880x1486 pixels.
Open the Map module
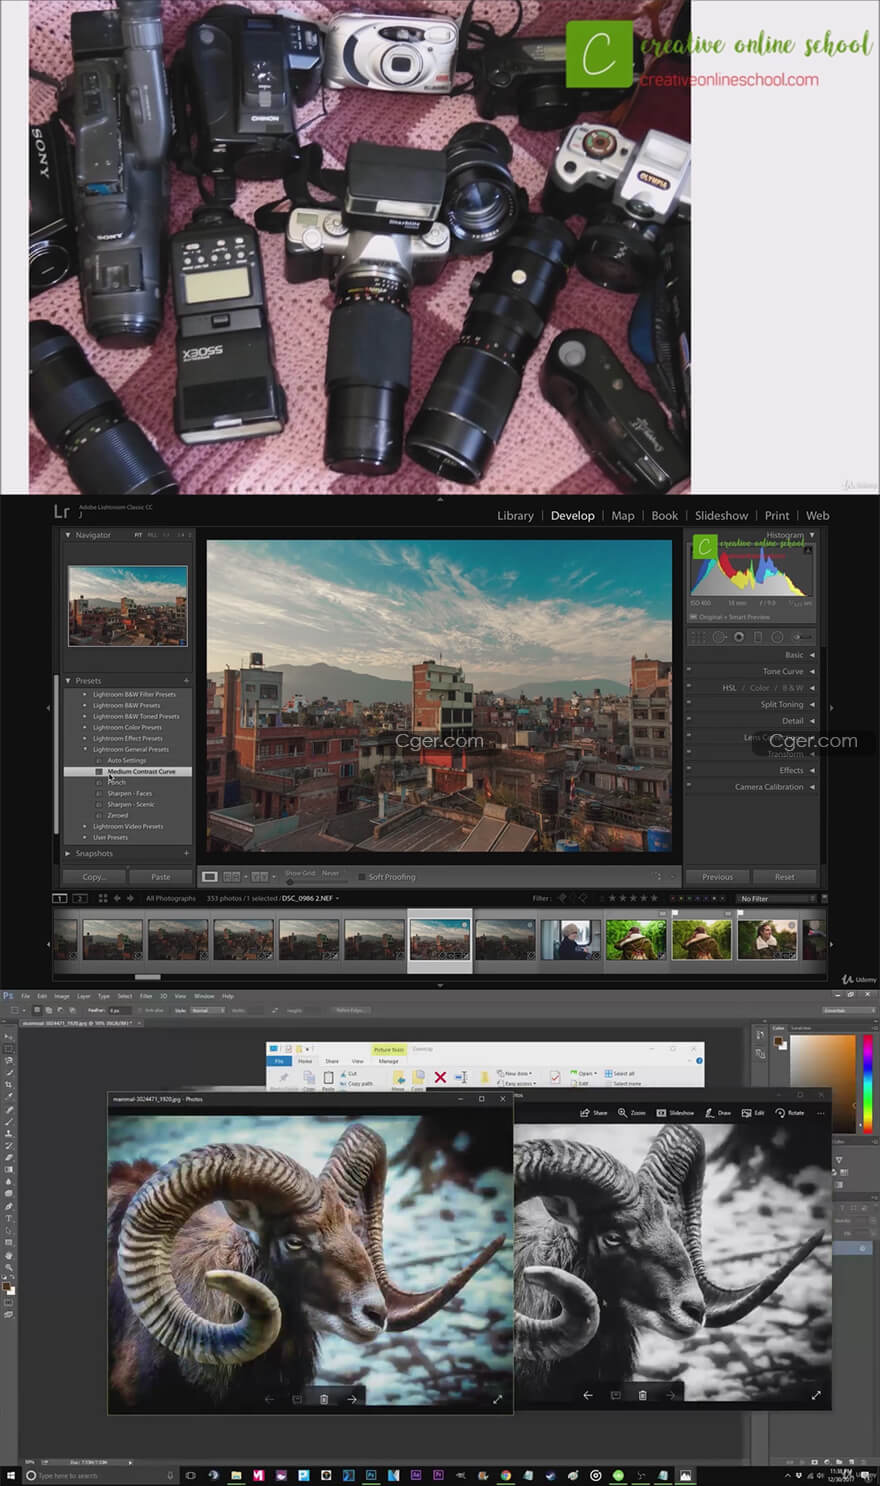click(623, 516)
